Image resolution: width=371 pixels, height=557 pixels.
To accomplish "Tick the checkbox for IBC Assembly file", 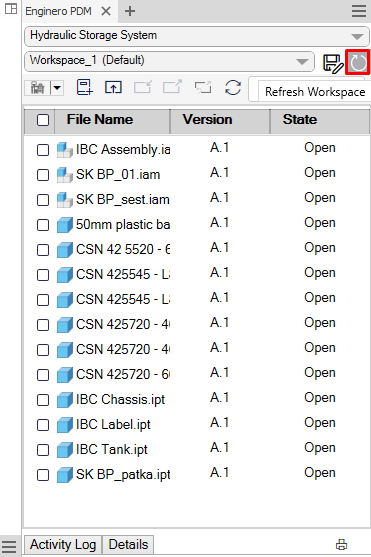I will pos(43,150).
